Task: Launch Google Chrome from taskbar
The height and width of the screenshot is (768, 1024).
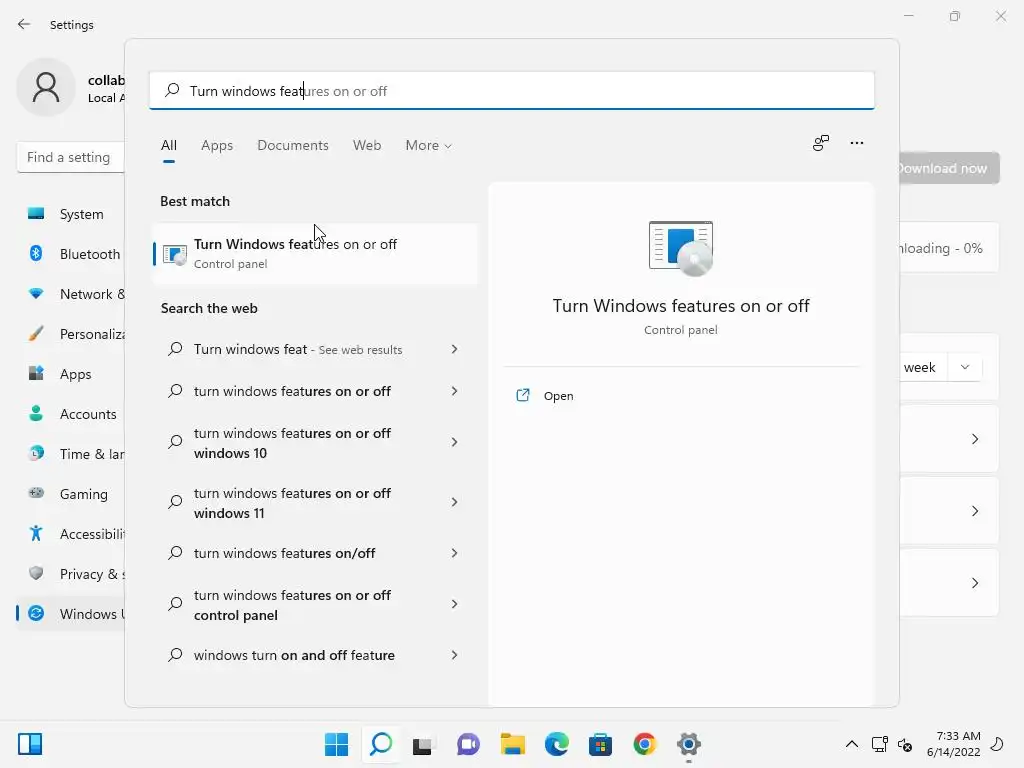Action: pos(645,744)
